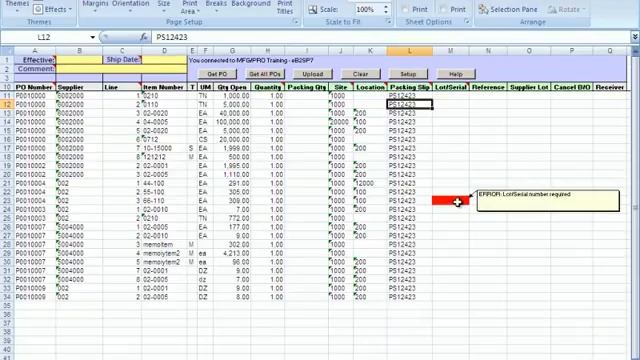
Task: Open the Breaks dropdown
Action: 216,6
